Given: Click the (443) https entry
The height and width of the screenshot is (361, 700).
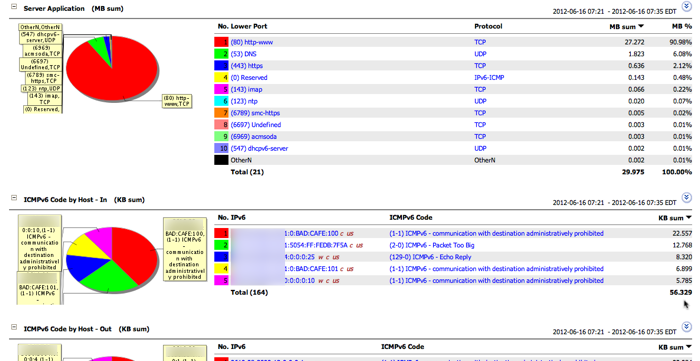Looking at the screenshot, I should click(246, 66).
